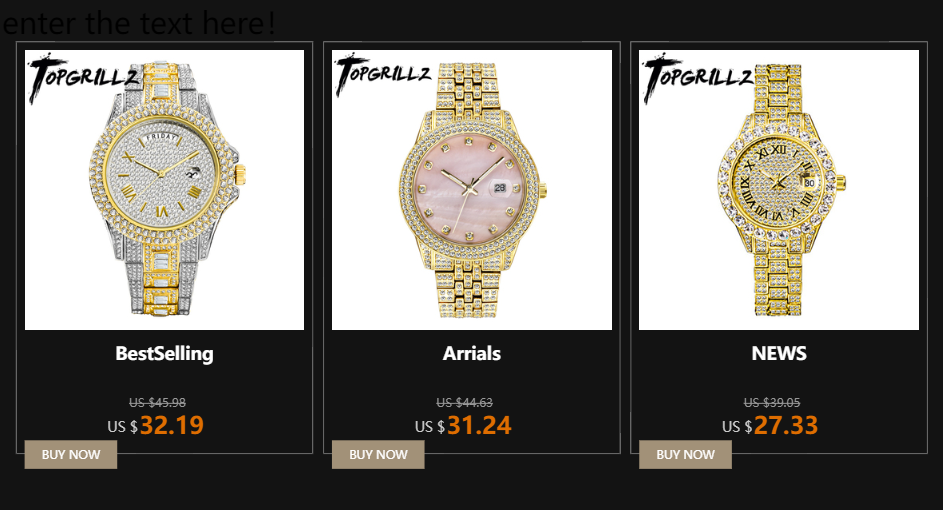Image resolution: width=943 pixels, height=510 pixels.
Task: Open the all-gold roman numeral watch image
Action: point(779,190)
